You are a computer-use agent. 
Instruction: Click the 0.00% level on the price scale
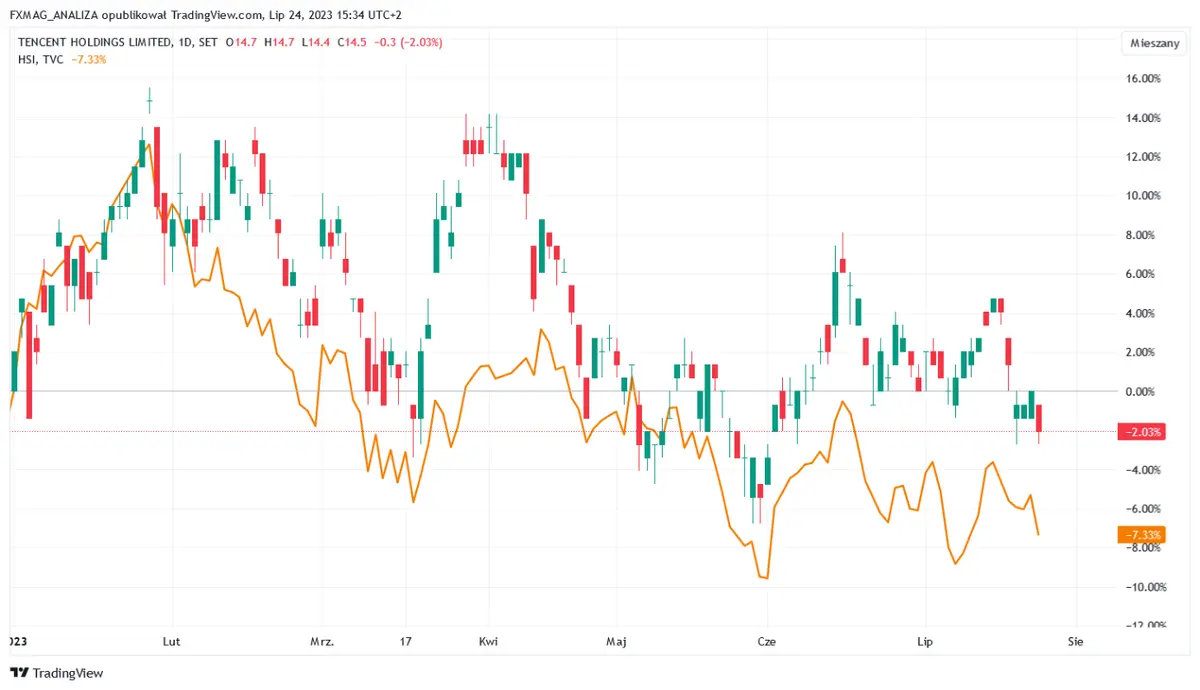click(1143, 392)
